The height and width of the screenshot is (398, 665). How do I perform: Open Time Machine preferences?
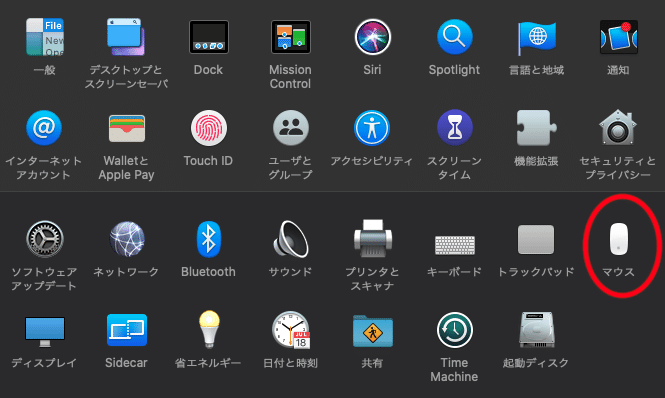tap(455, 330)
